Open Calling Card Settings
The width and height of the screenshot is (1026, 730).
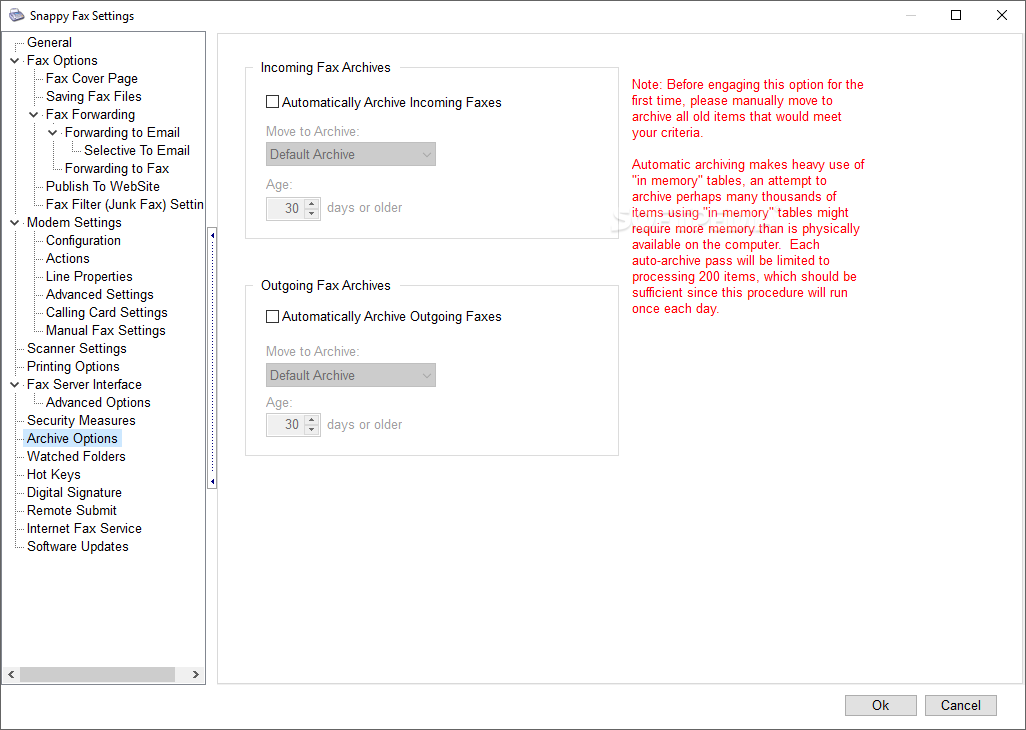[x=107, y=312]
